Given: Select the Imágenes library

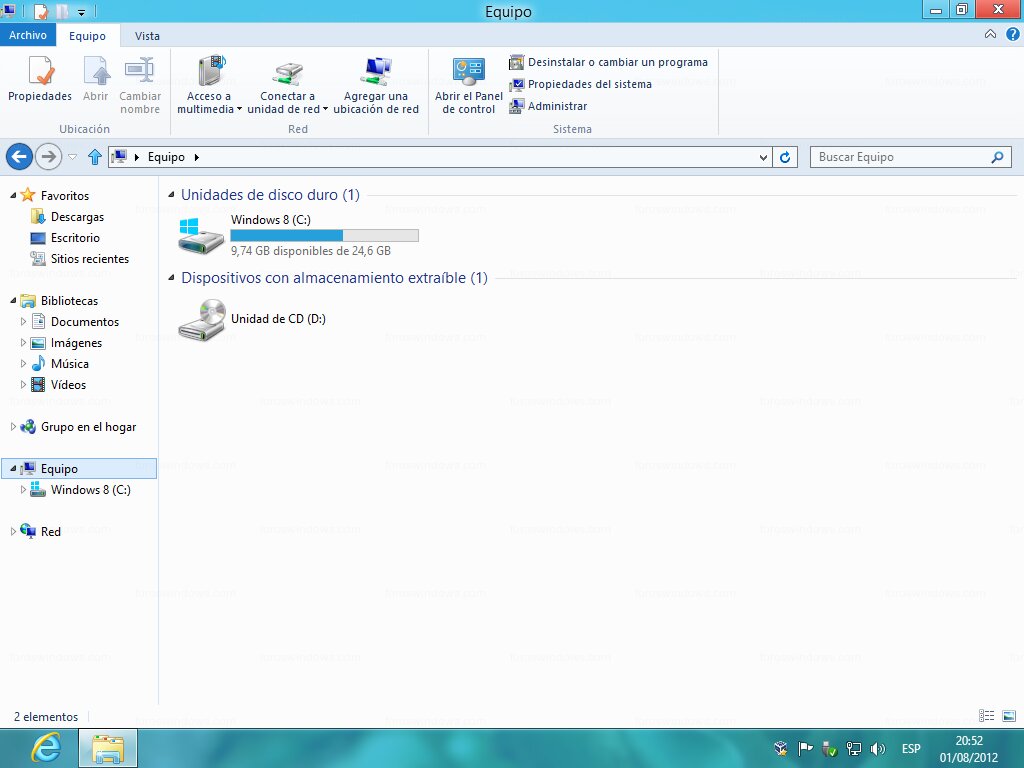Looking at the screenshot, I should (67, 343).
